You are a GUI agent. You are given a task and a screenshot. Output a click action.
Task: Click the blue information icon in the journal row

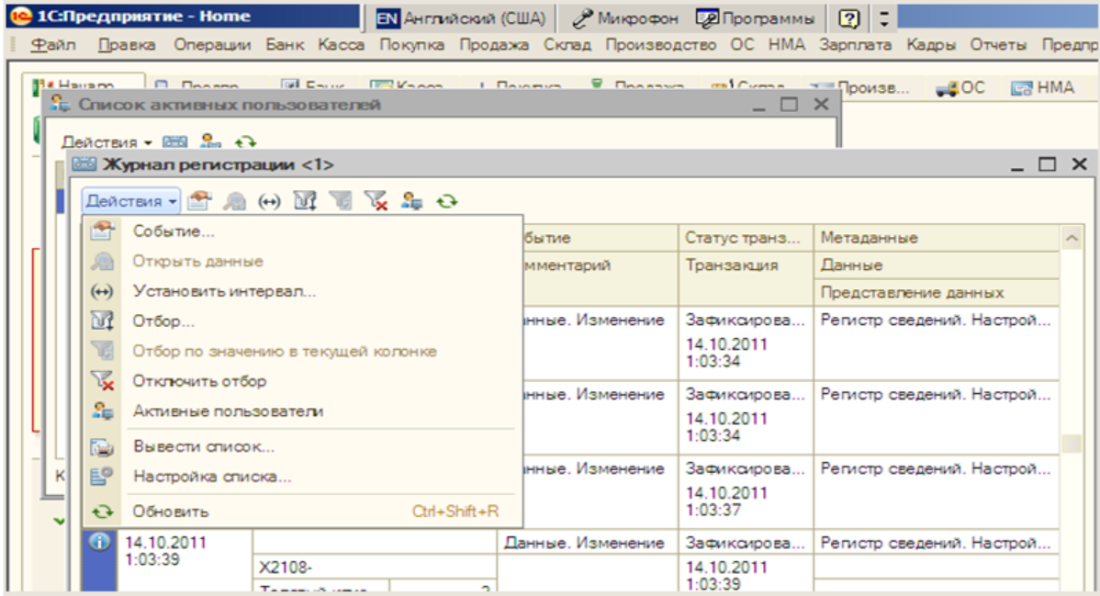point(100,541)
